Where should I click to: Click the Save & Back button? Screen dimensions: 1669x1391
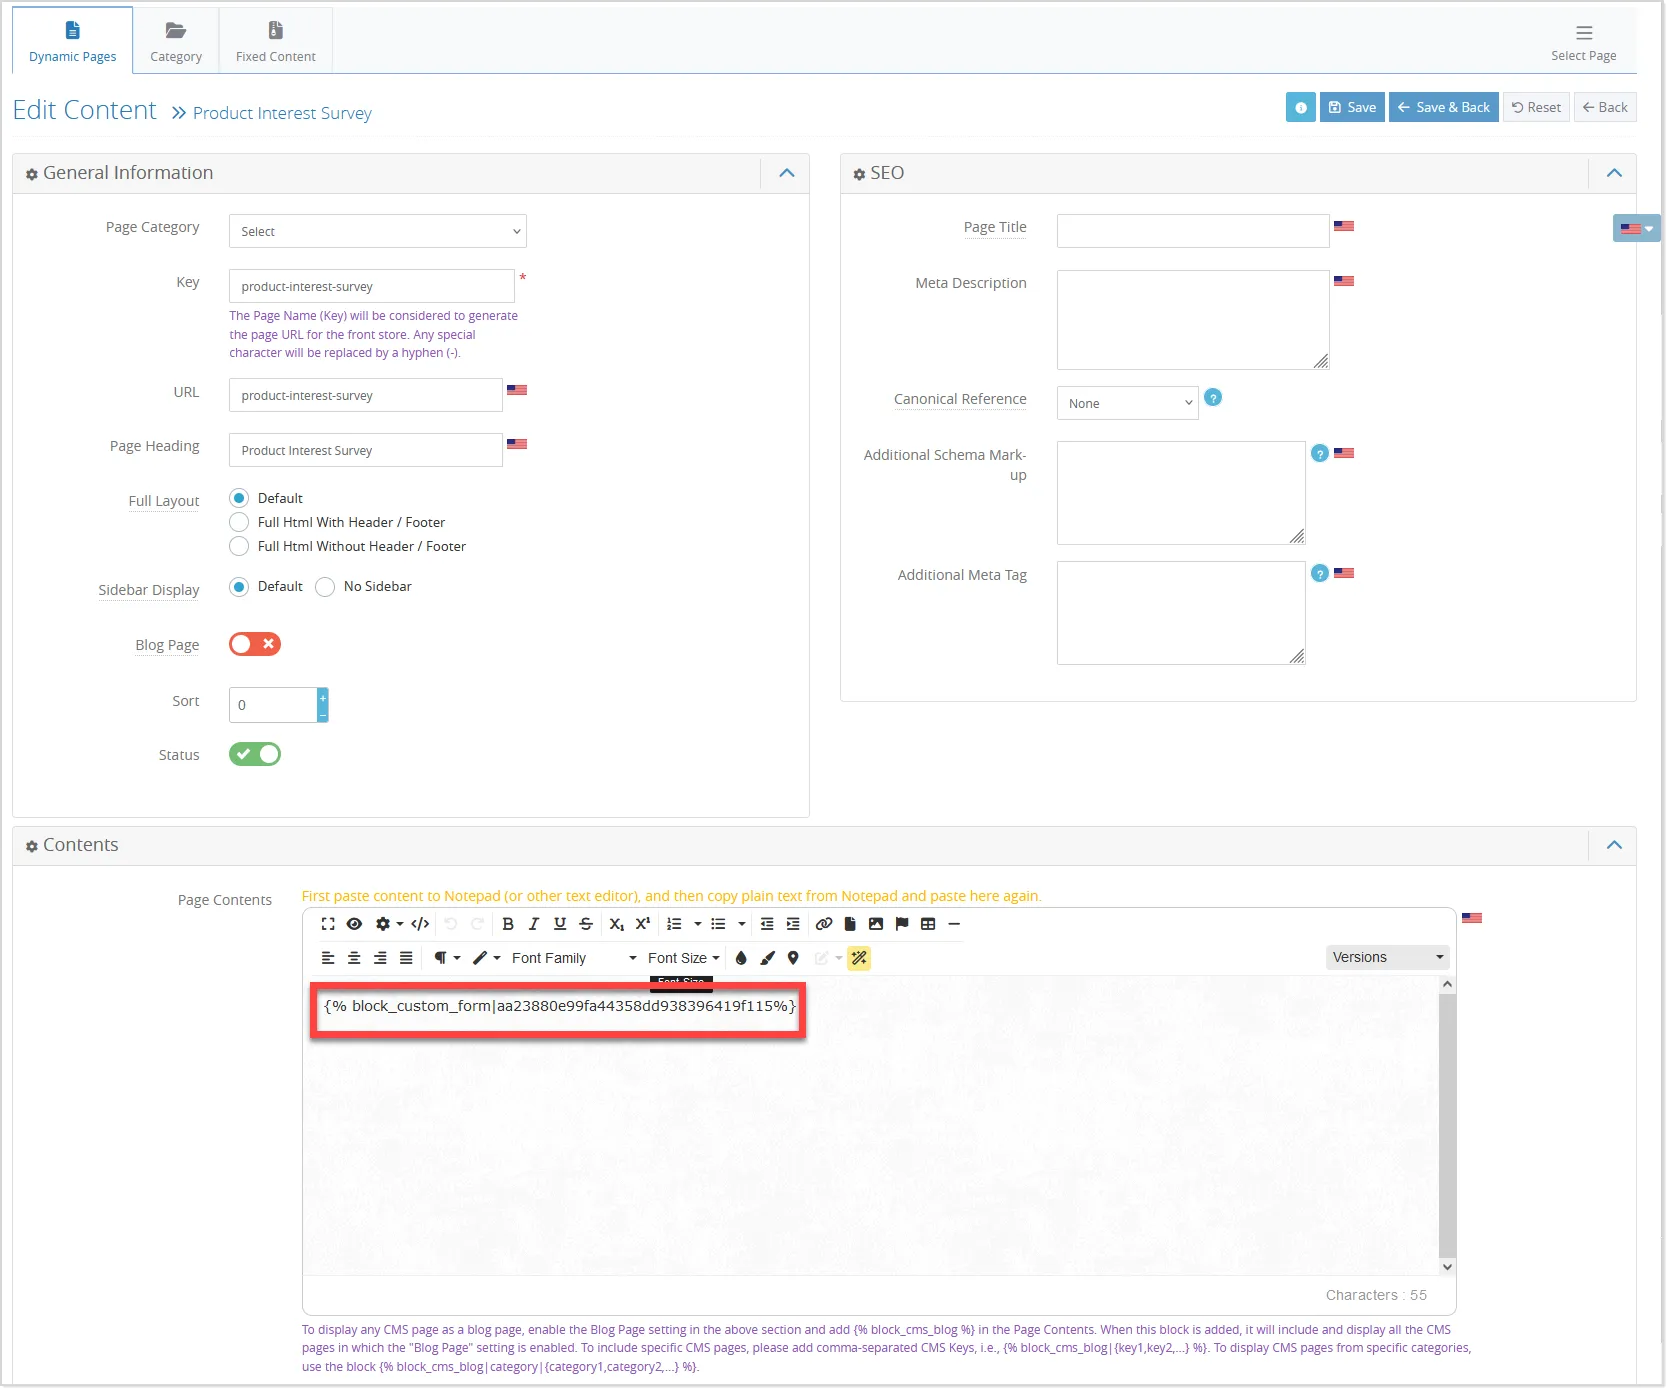tap(1443, 108)
